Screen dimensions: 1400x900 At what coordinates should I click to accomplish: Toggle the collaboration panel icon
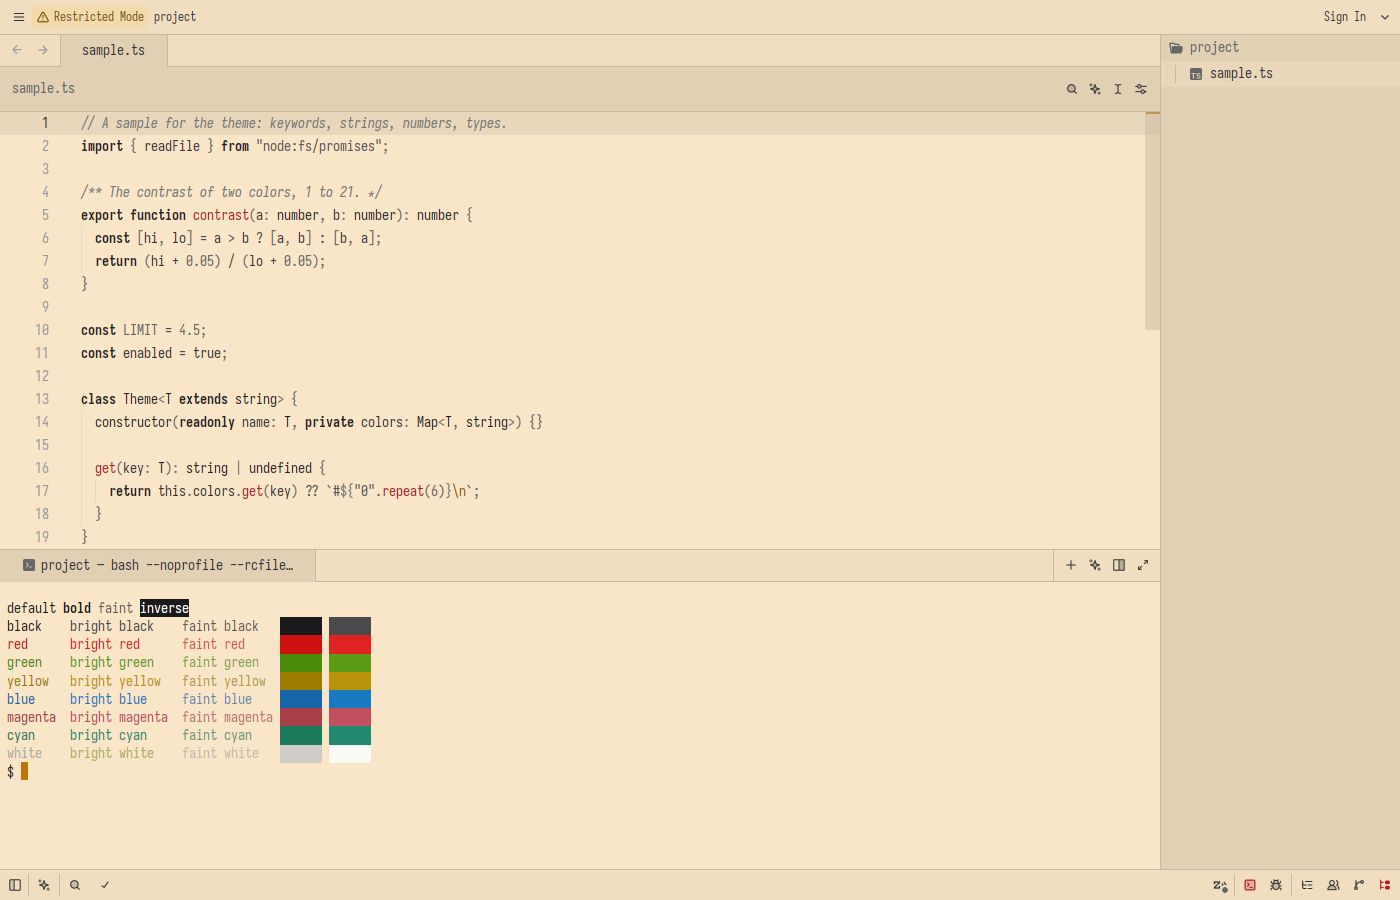[x=1333, y=885]
